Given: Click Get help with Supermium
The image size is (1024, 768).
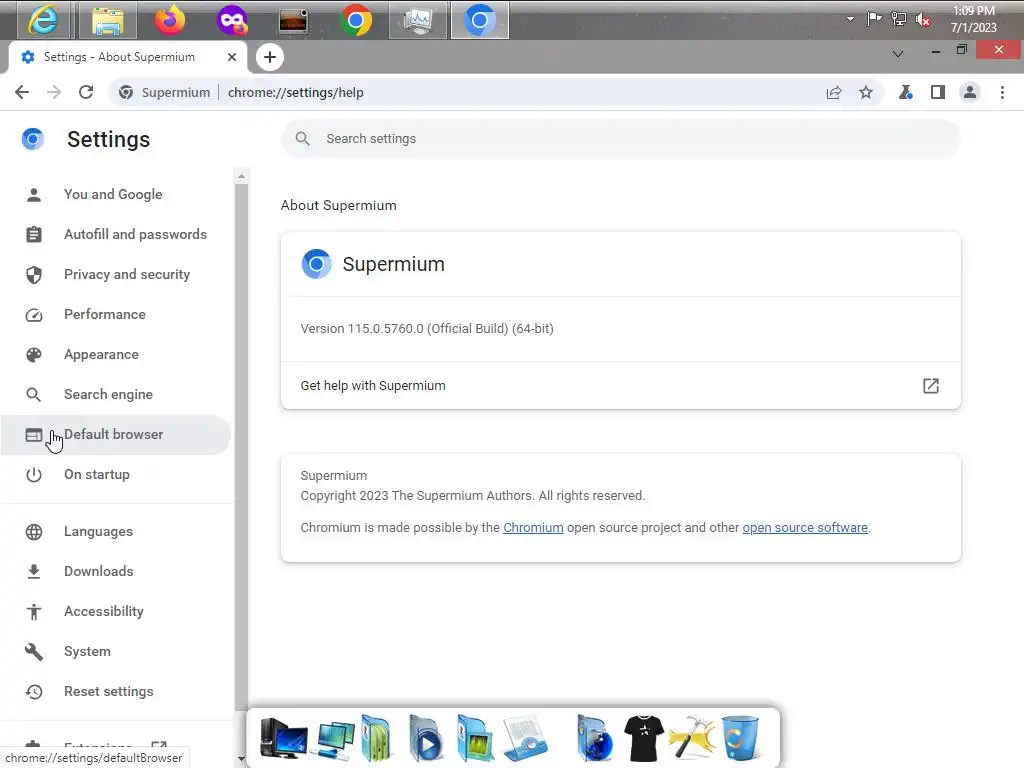Looking at the screenshot, I should (620, 385).
